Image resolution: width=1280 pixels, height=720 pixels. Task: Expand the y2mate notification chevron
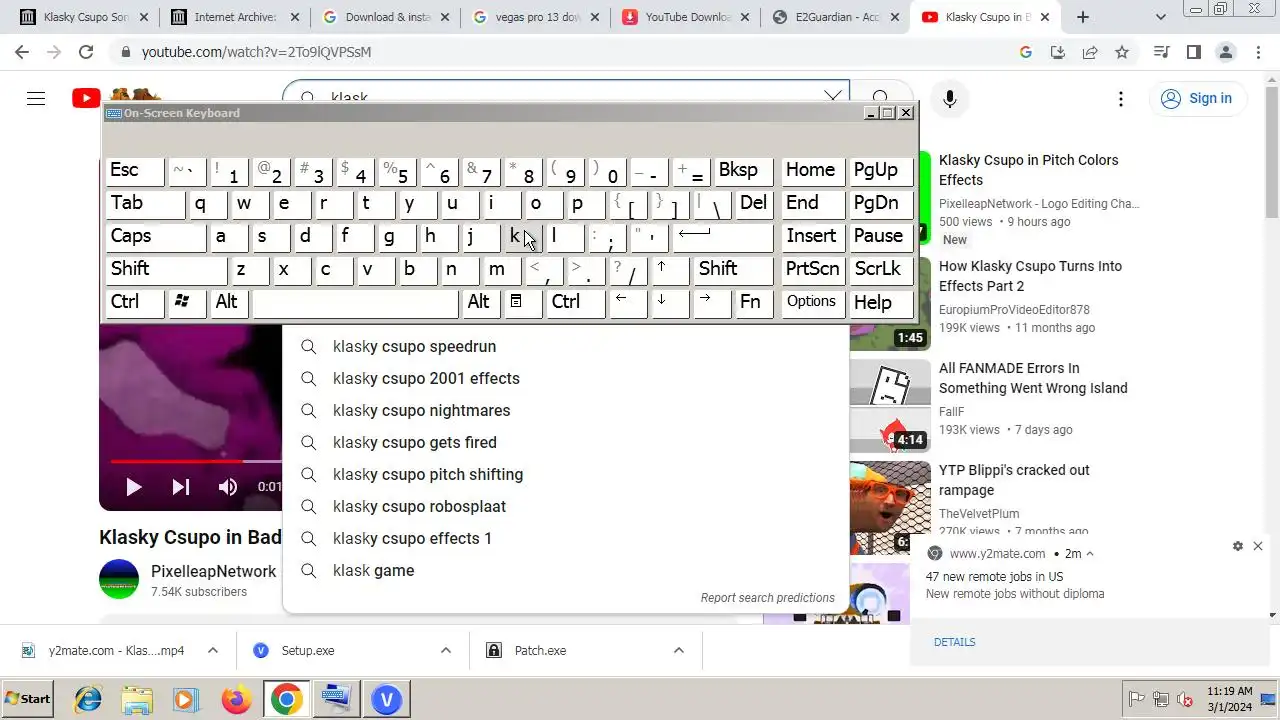[x=1090, y=554]
